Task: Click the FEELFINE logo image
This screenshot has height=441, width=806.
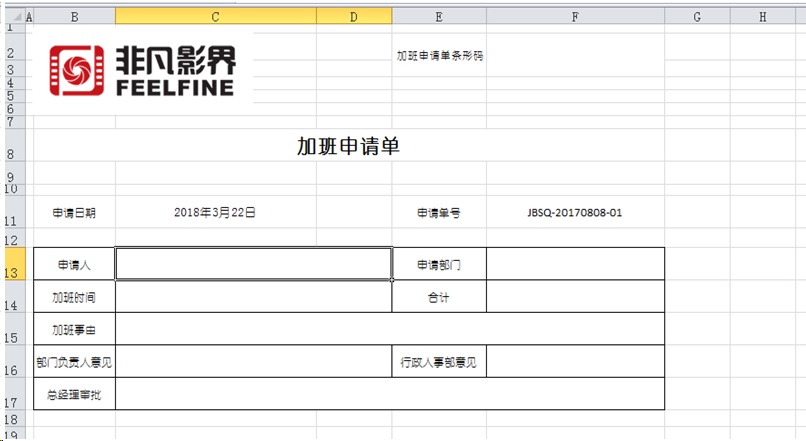Action: [x=142, y=68]
